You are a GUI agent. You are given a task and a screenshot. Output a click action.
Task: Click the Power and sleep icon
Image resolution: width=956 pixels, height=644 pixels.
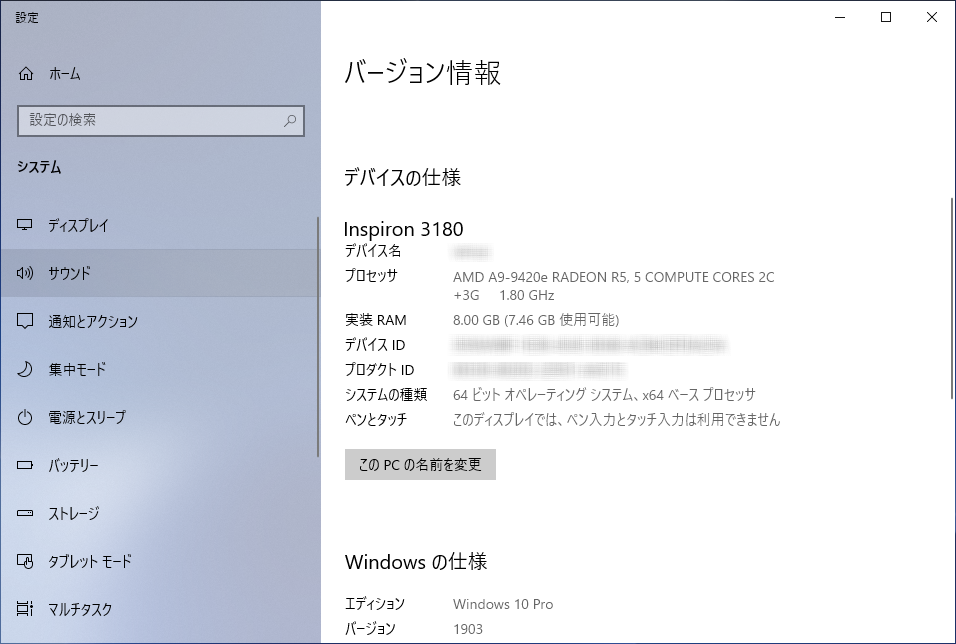[25, 417]
